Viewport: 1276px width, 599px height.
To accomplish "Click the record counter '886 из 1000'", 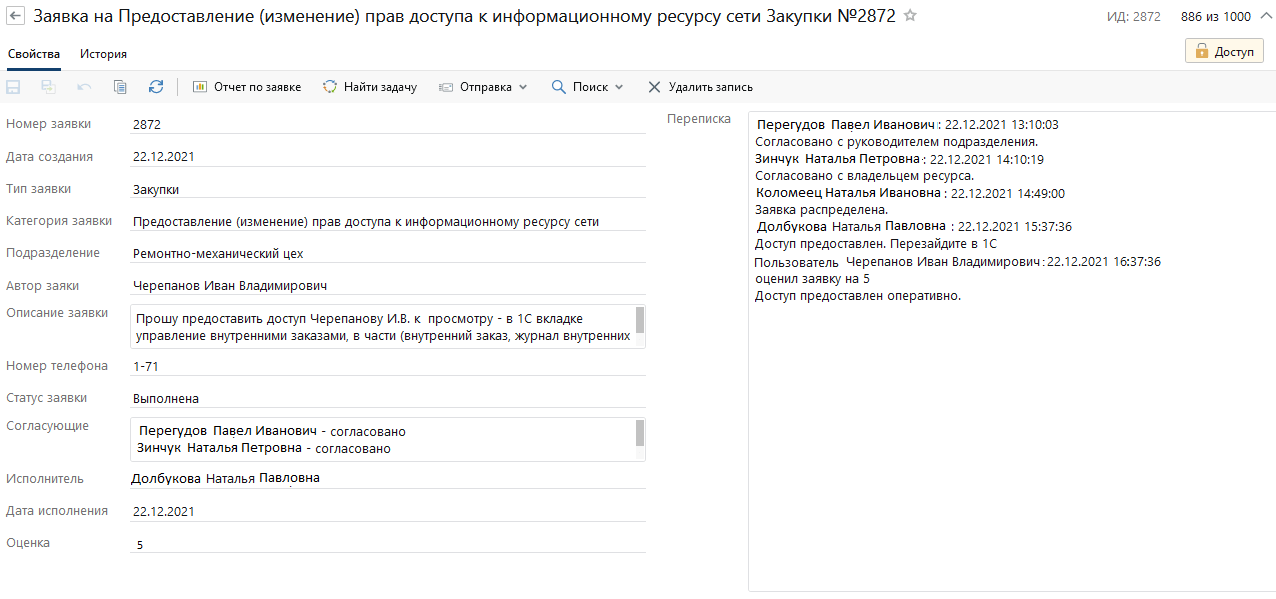I will [x=1216, y=17].
